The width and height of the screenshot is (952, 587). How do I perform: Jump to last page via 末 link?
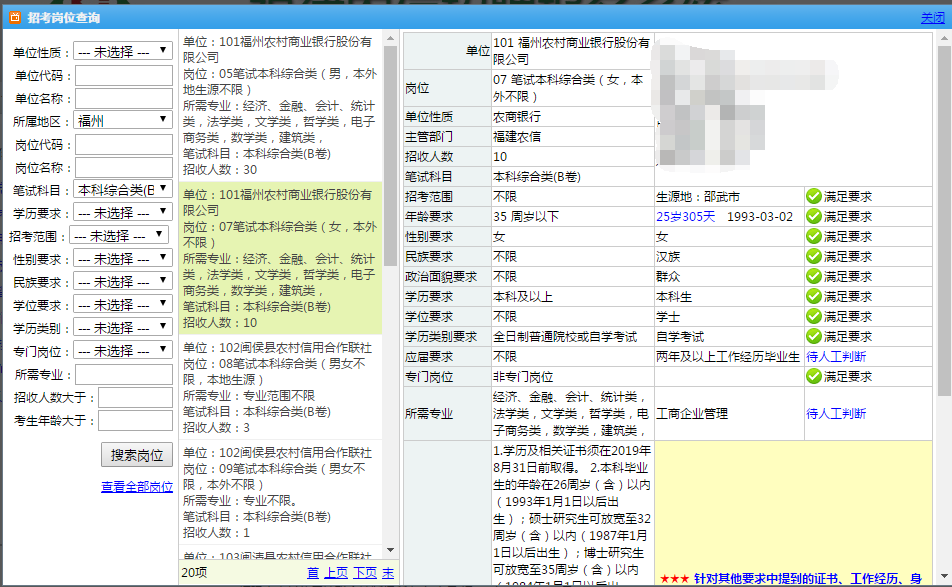point(388,572)
